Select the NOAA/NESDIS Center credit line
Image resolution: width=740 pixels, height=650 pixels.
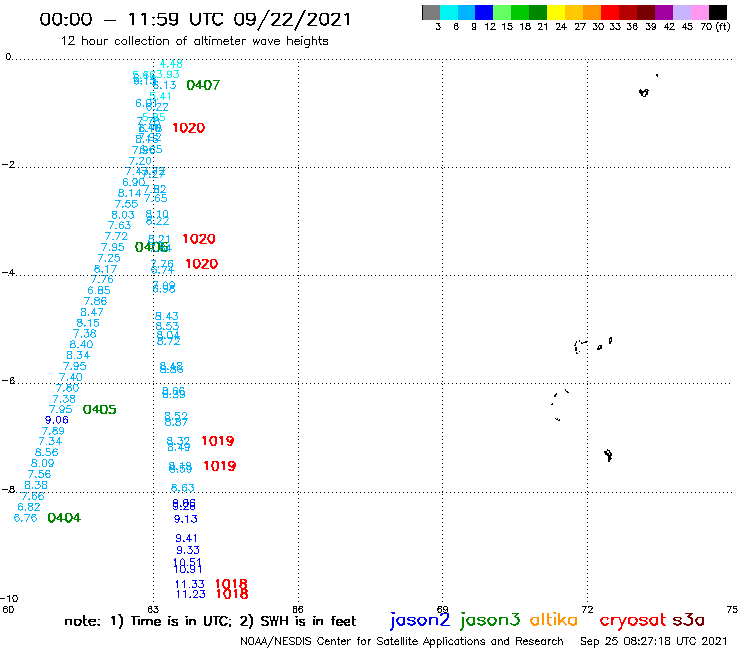tap(402, 642)
